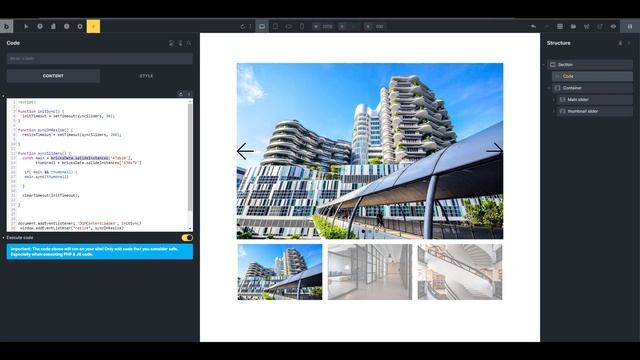
Task: Click the undo arrow in toolbar
Action: [x=533, y=27]
